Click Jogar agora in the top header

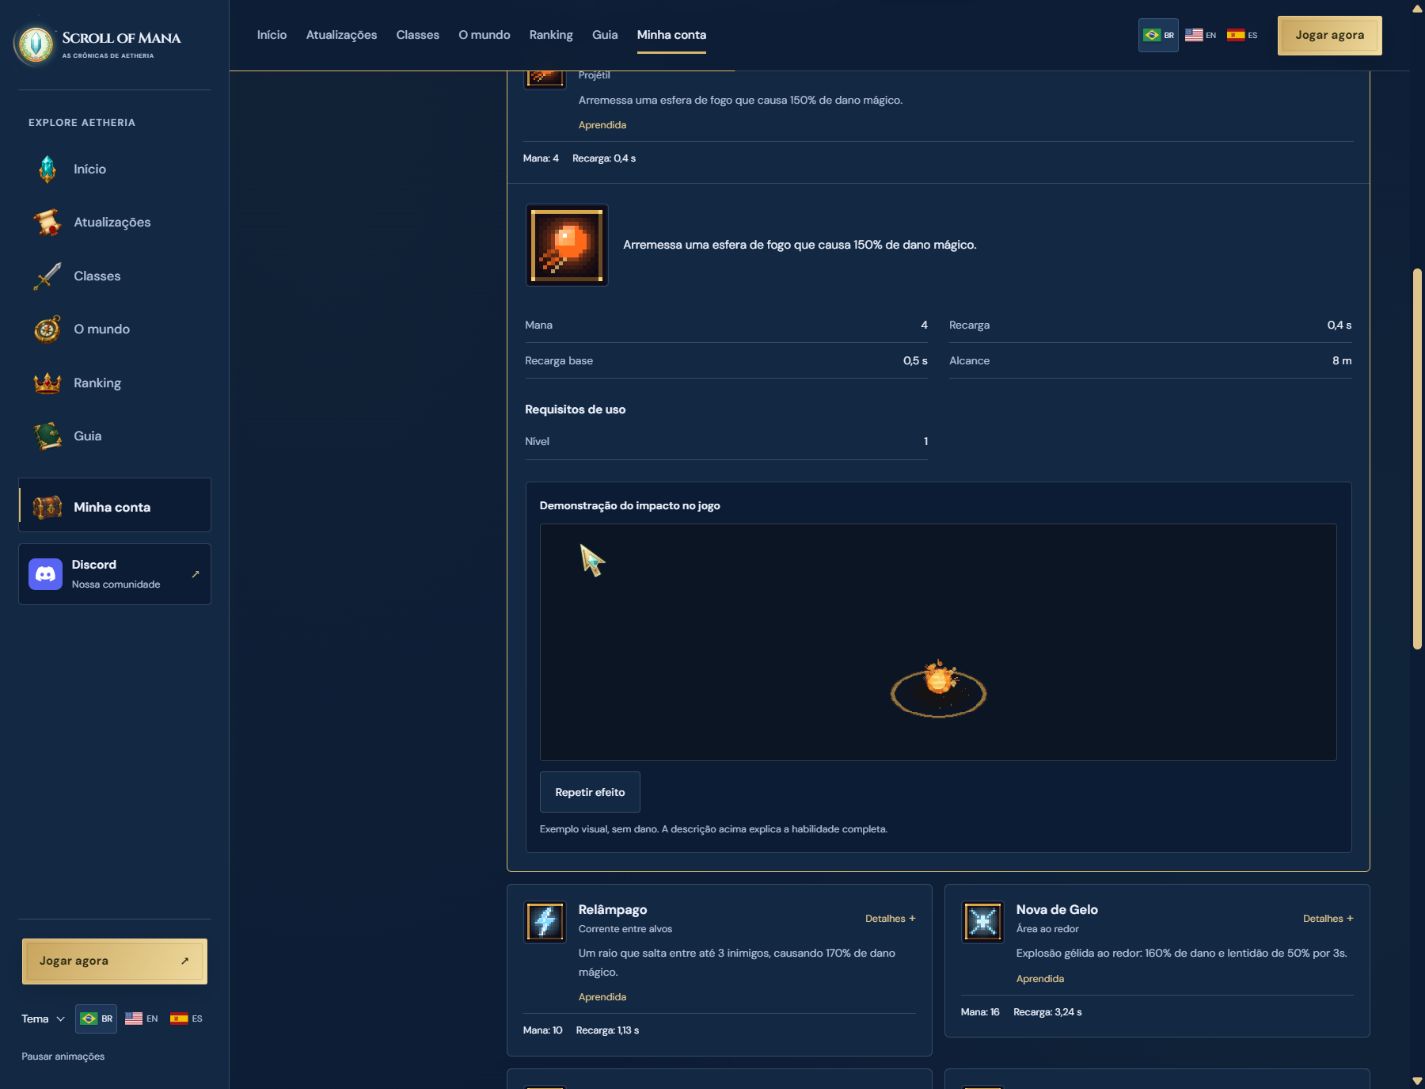coord(1330,35)
